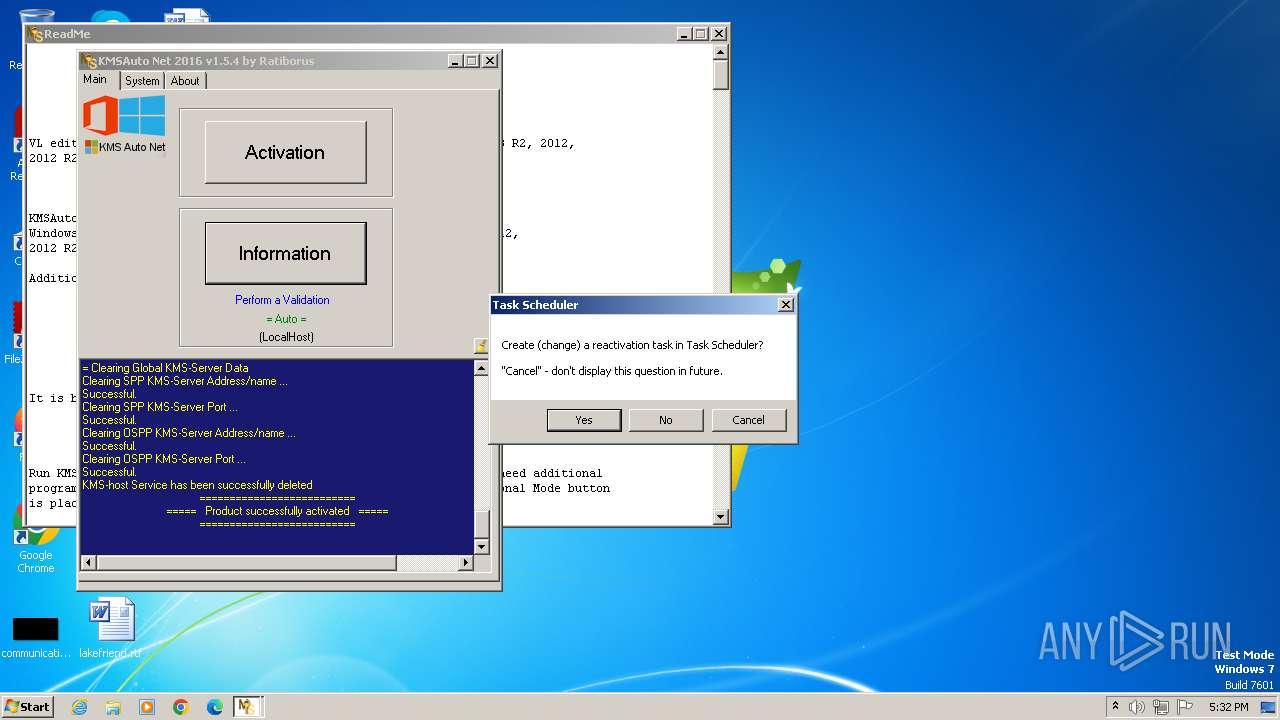This screenshot has width=1280, height=720.
Task: Click 'Clearing OSPP KMS-Server Port ...' log line
Action: tap(164, 459)
